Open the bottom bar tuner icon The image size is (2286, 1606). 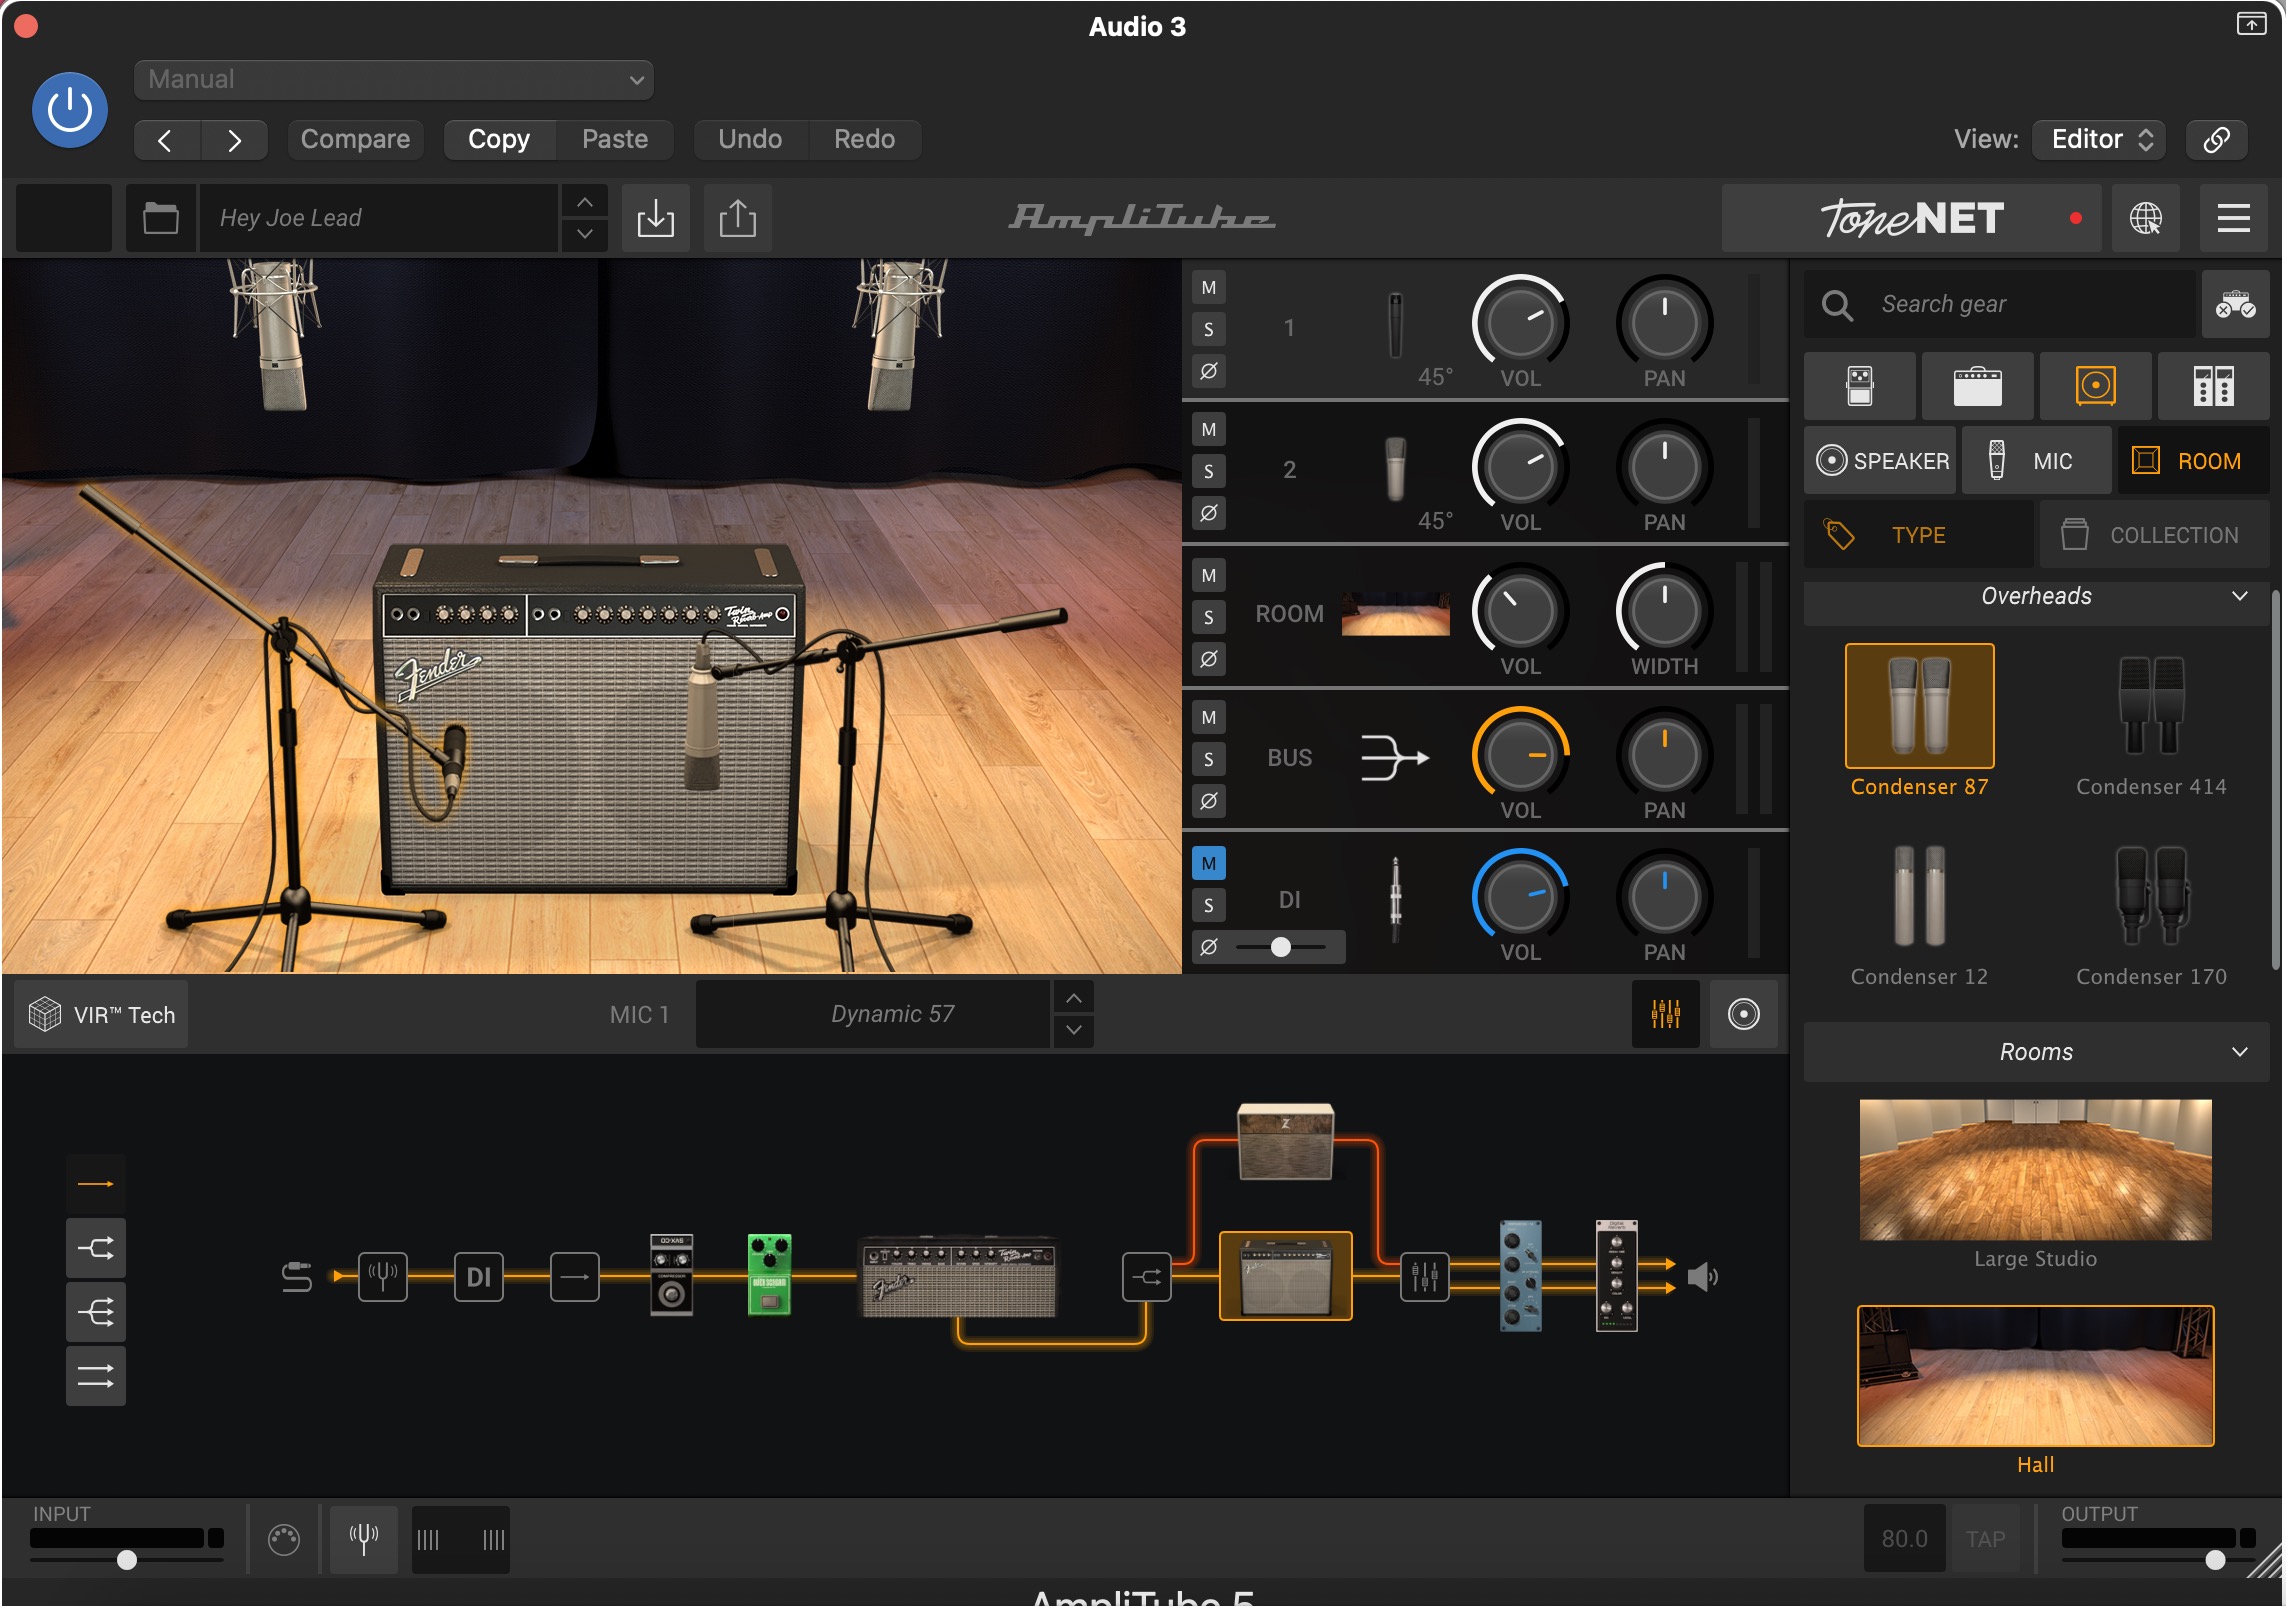[363, 1539]
